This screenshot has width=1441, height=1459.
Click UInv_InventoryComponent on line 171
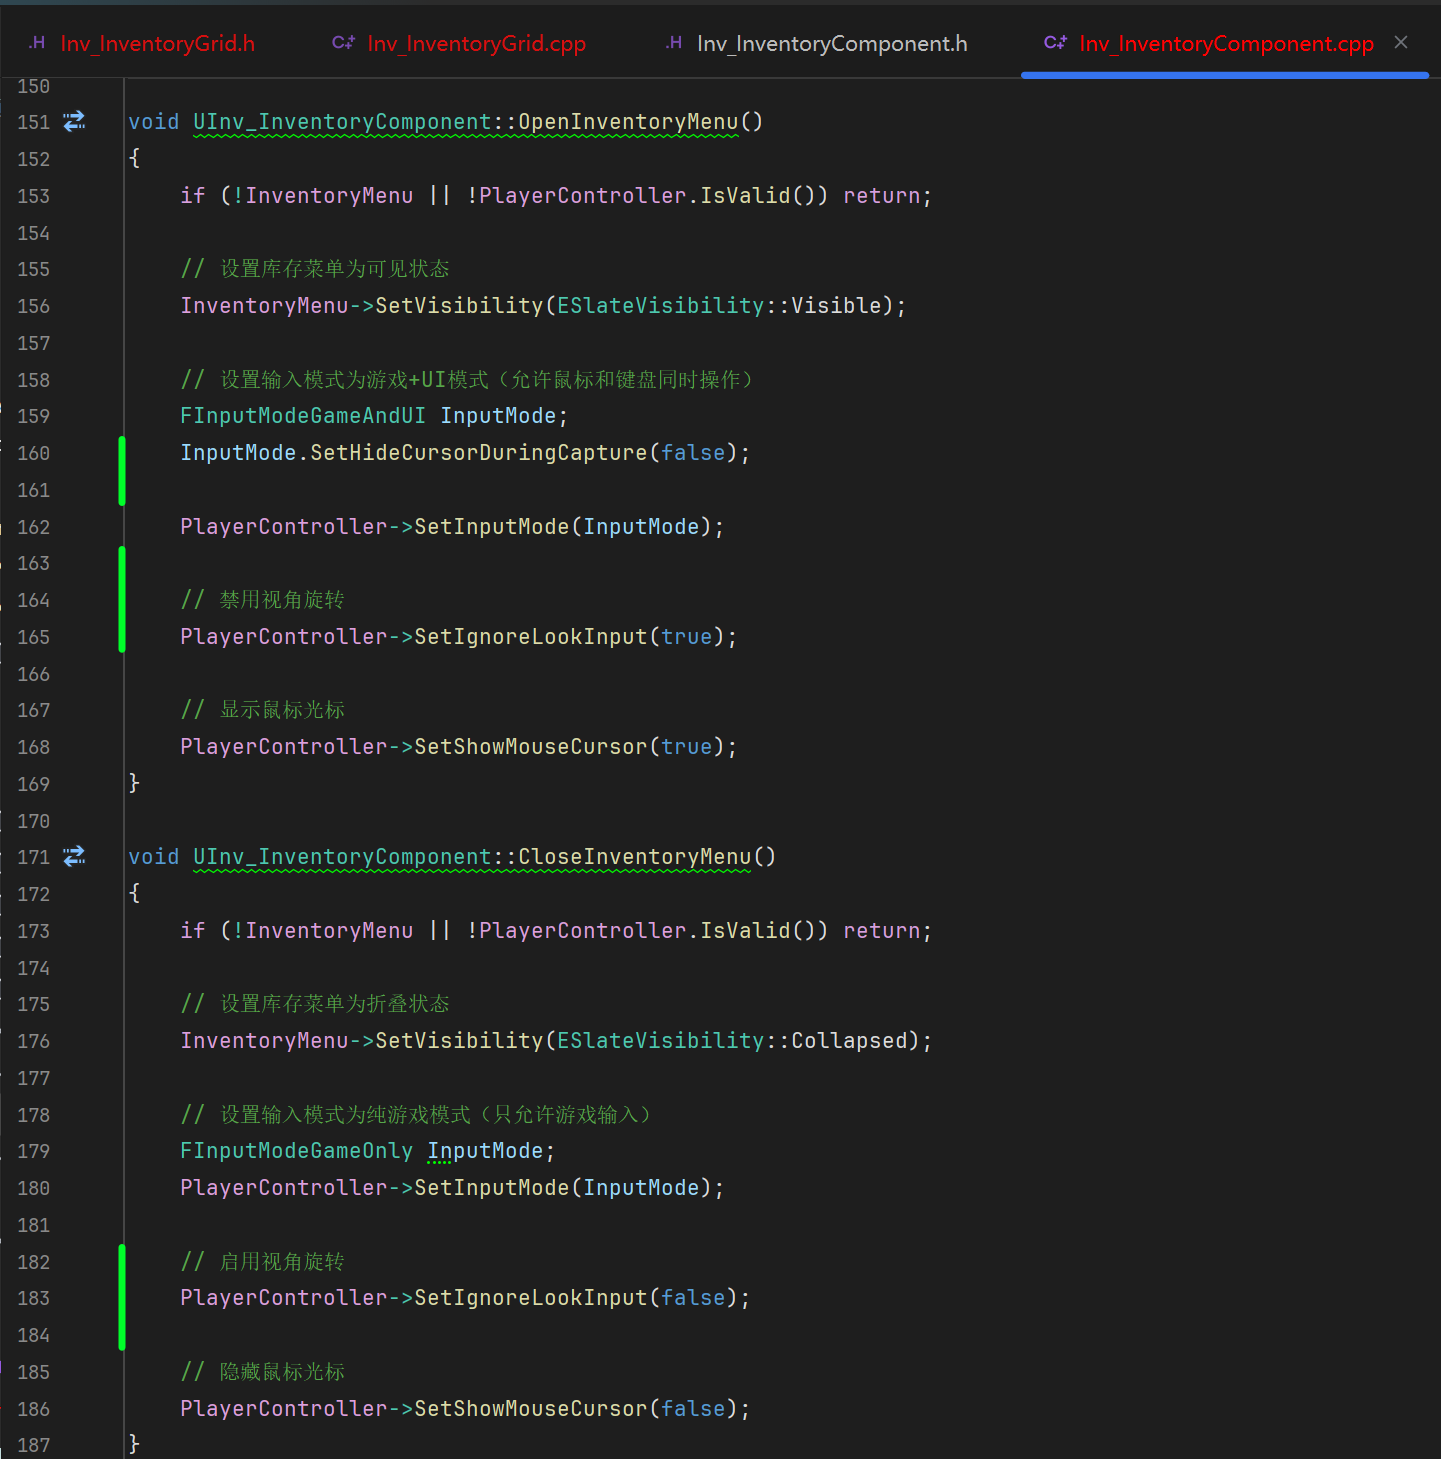342,857
